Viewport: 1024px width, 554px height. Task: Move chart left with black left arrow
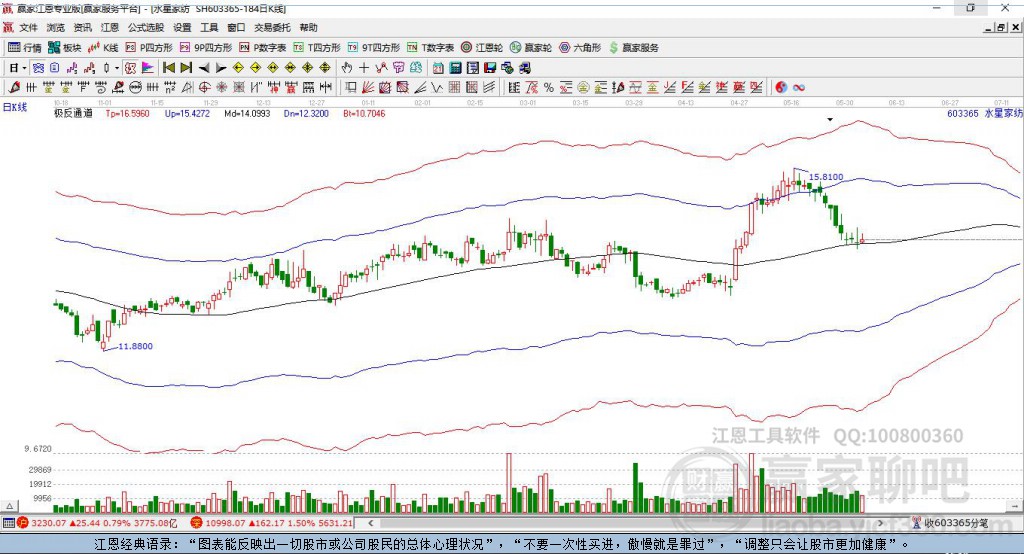(204, 67)
